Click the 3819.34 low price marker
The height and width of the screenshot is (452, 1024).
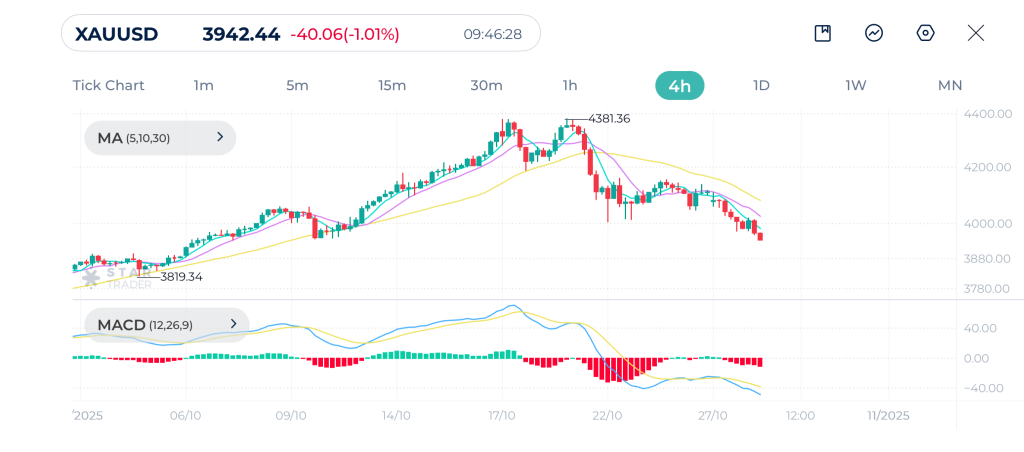pos(180,276)
